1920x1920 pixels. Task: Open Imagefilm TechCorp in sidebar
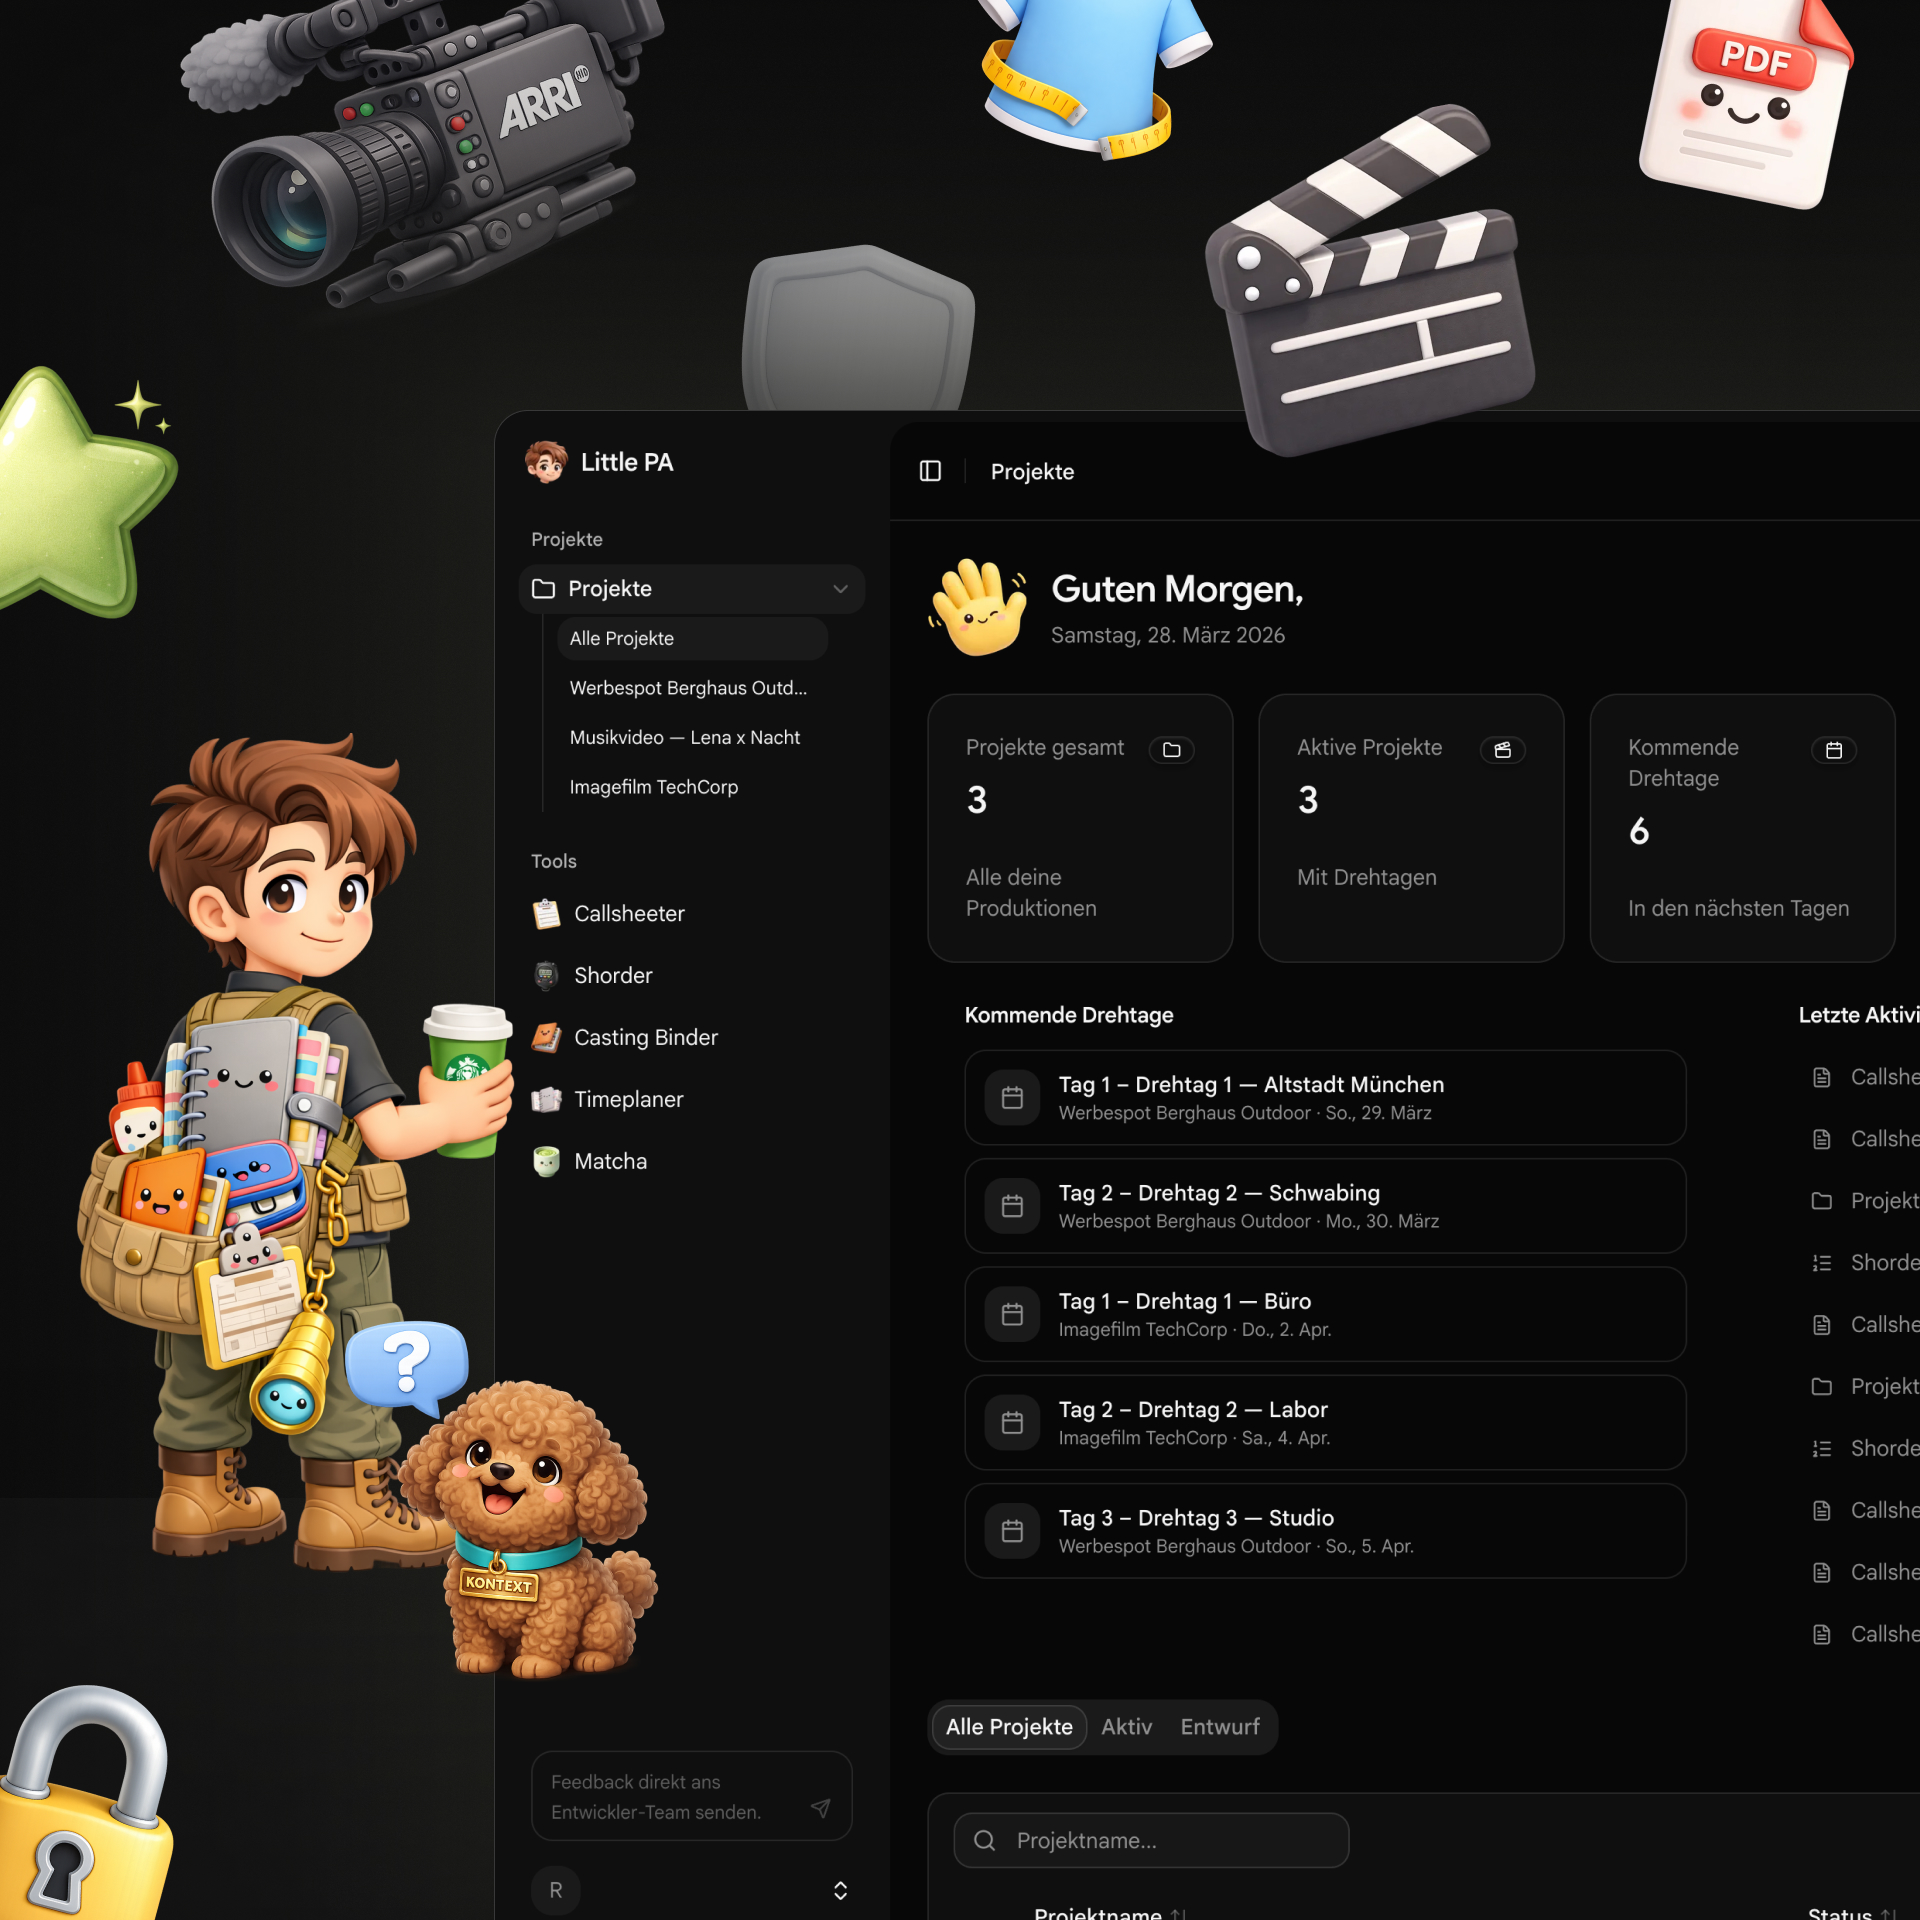(653, 787)
